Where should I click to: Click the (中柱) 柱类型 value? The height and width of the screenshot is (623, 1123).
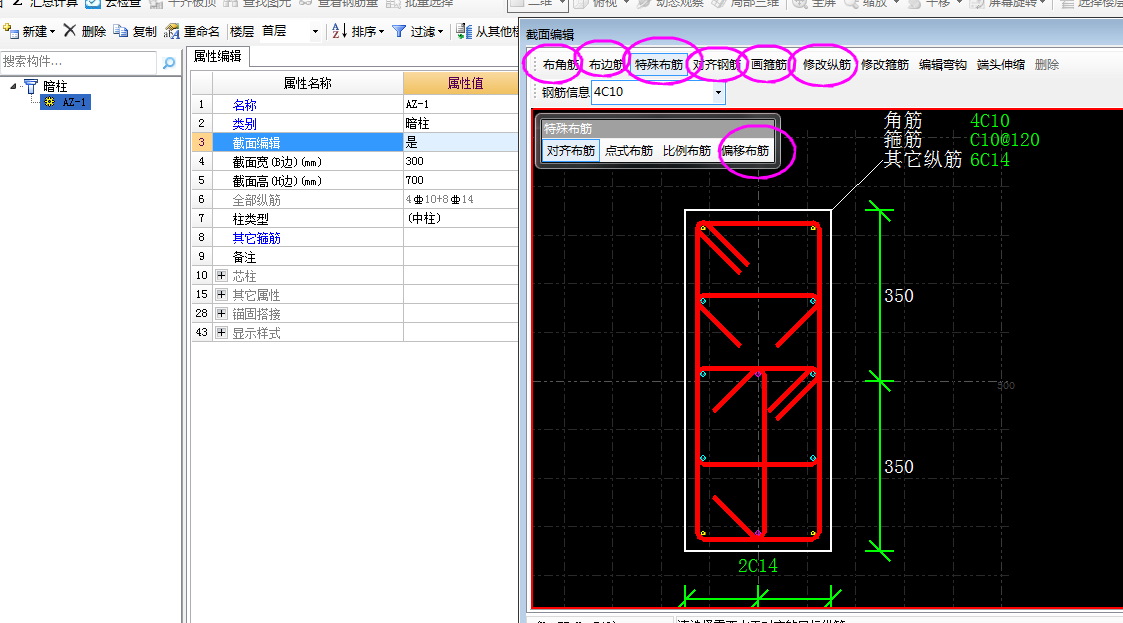(461, 218)
